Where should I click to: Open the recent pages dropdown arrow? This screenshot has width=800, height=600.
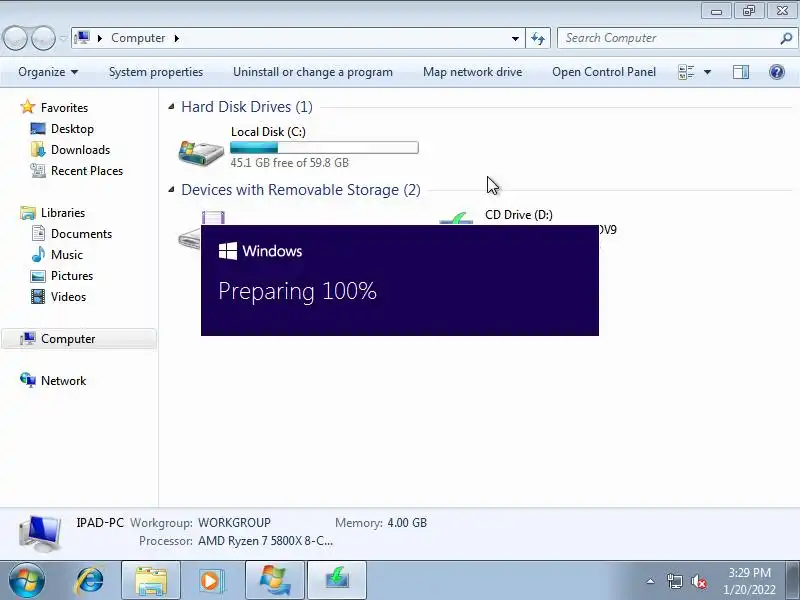click(x=63, y=38)
